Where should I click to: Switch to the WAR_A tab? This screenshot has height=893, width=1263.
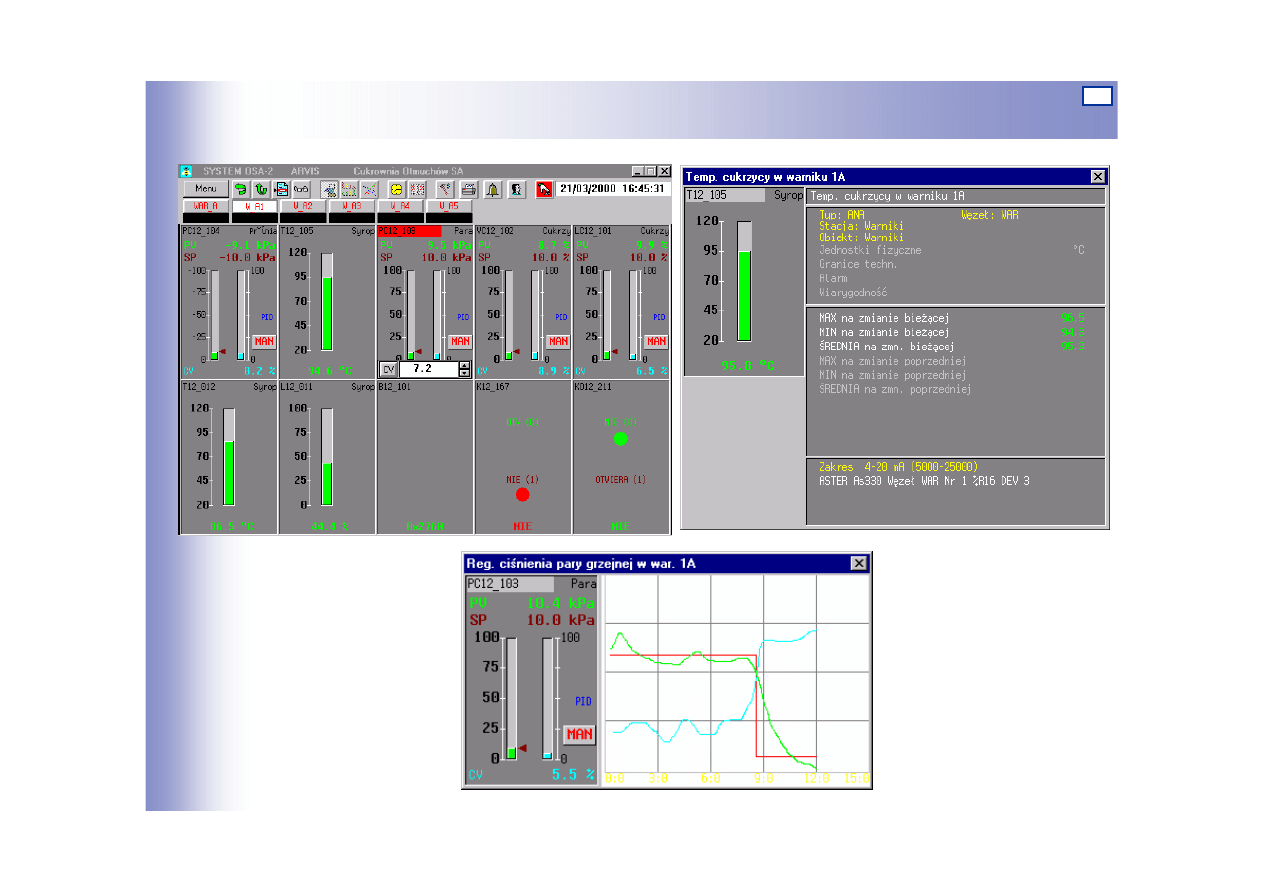click(x=206, y=206)
